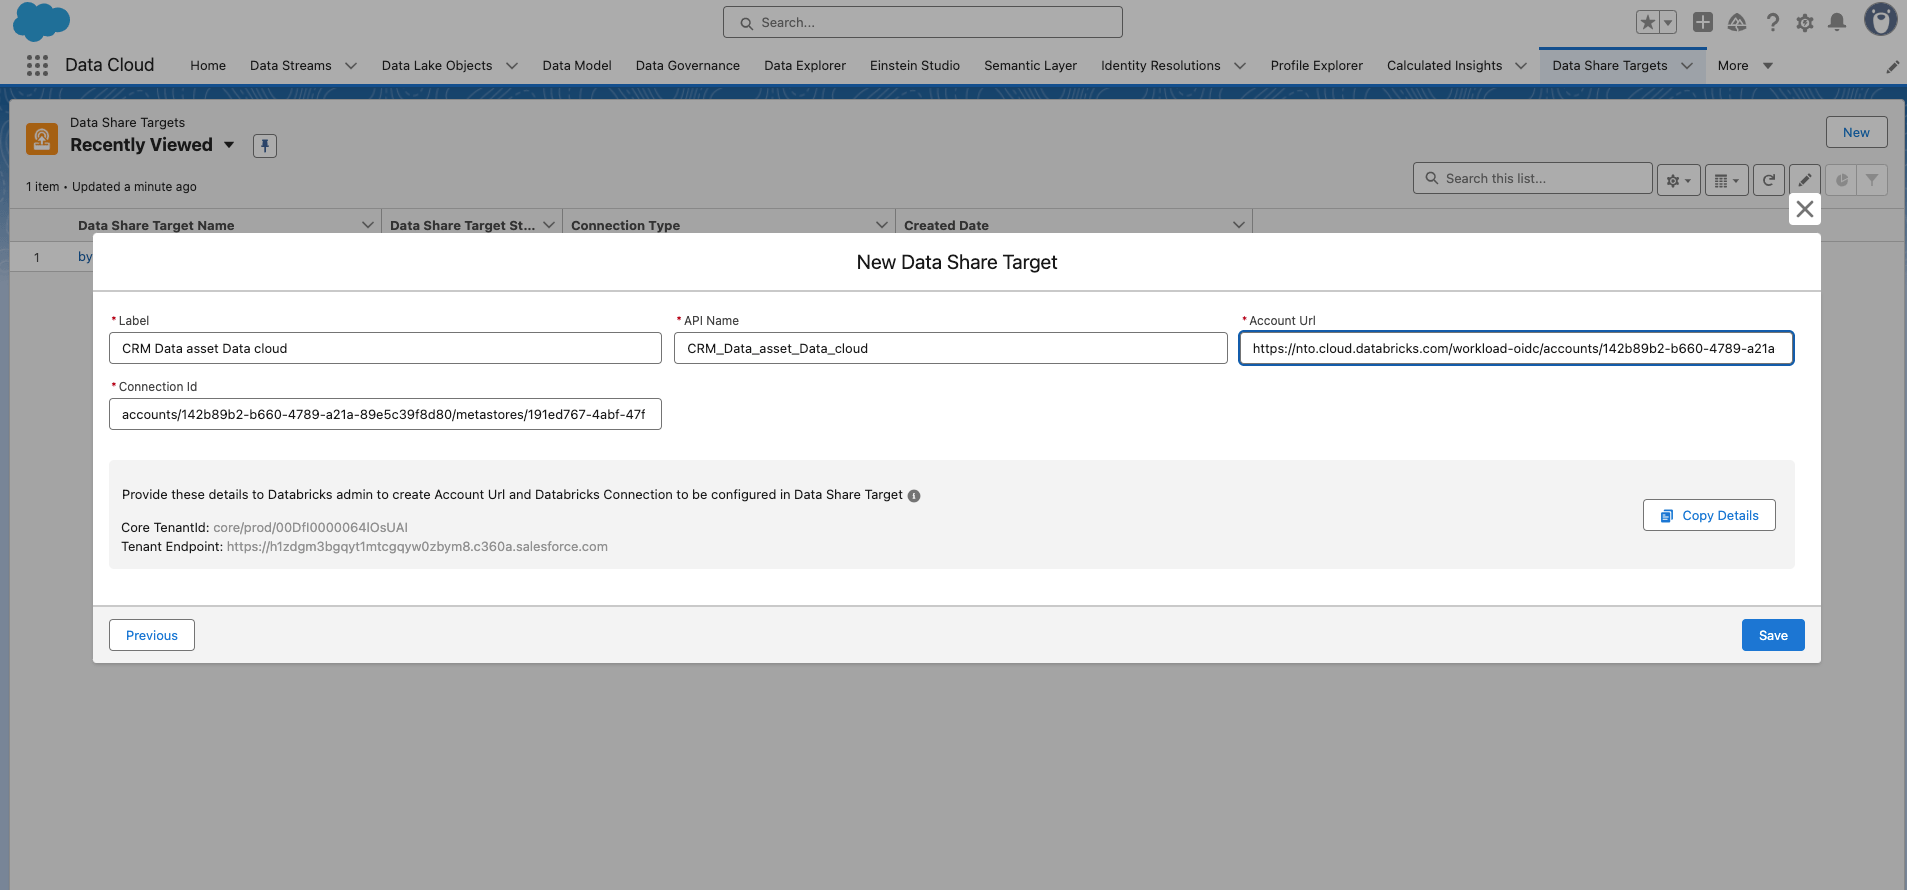Sort by Created Date column header

946,225
